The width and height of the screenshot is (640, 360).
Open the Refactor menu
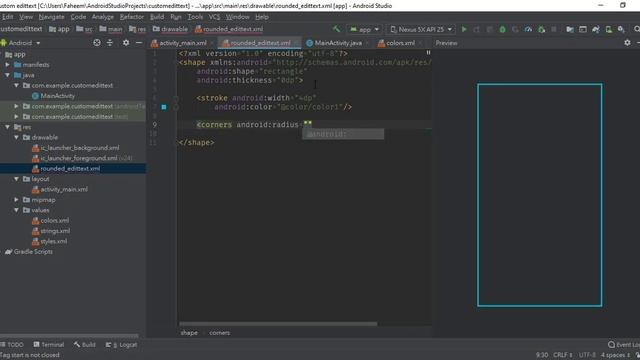point(131,17)
